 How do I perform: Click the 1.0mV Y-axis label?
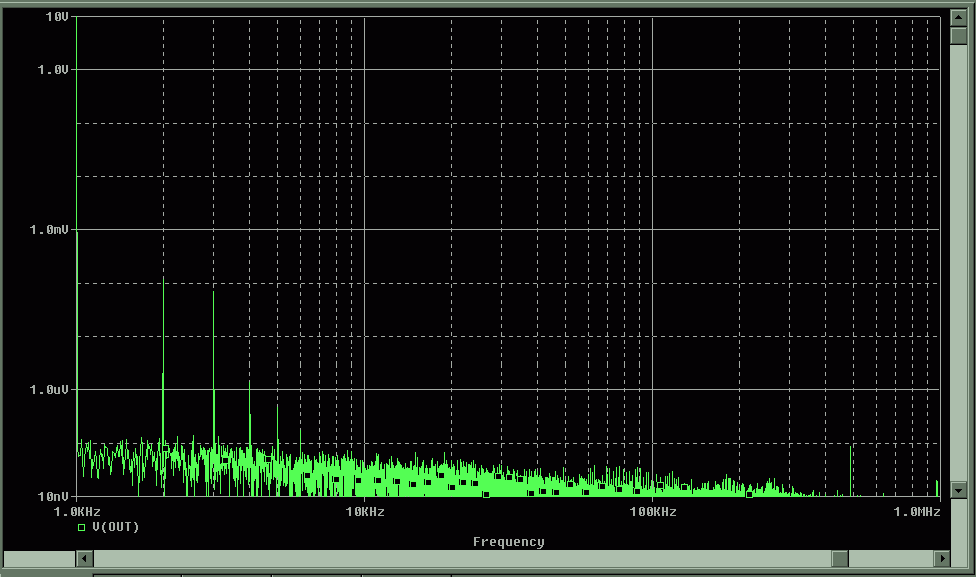[51, 229]
